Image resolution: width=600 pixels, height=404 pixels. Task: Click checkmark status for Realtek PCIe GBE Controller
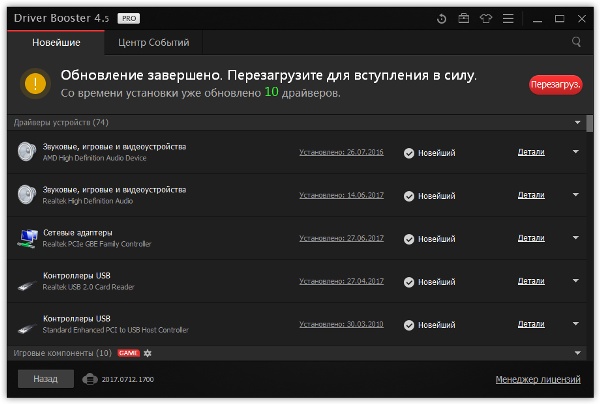click(409, 239)
